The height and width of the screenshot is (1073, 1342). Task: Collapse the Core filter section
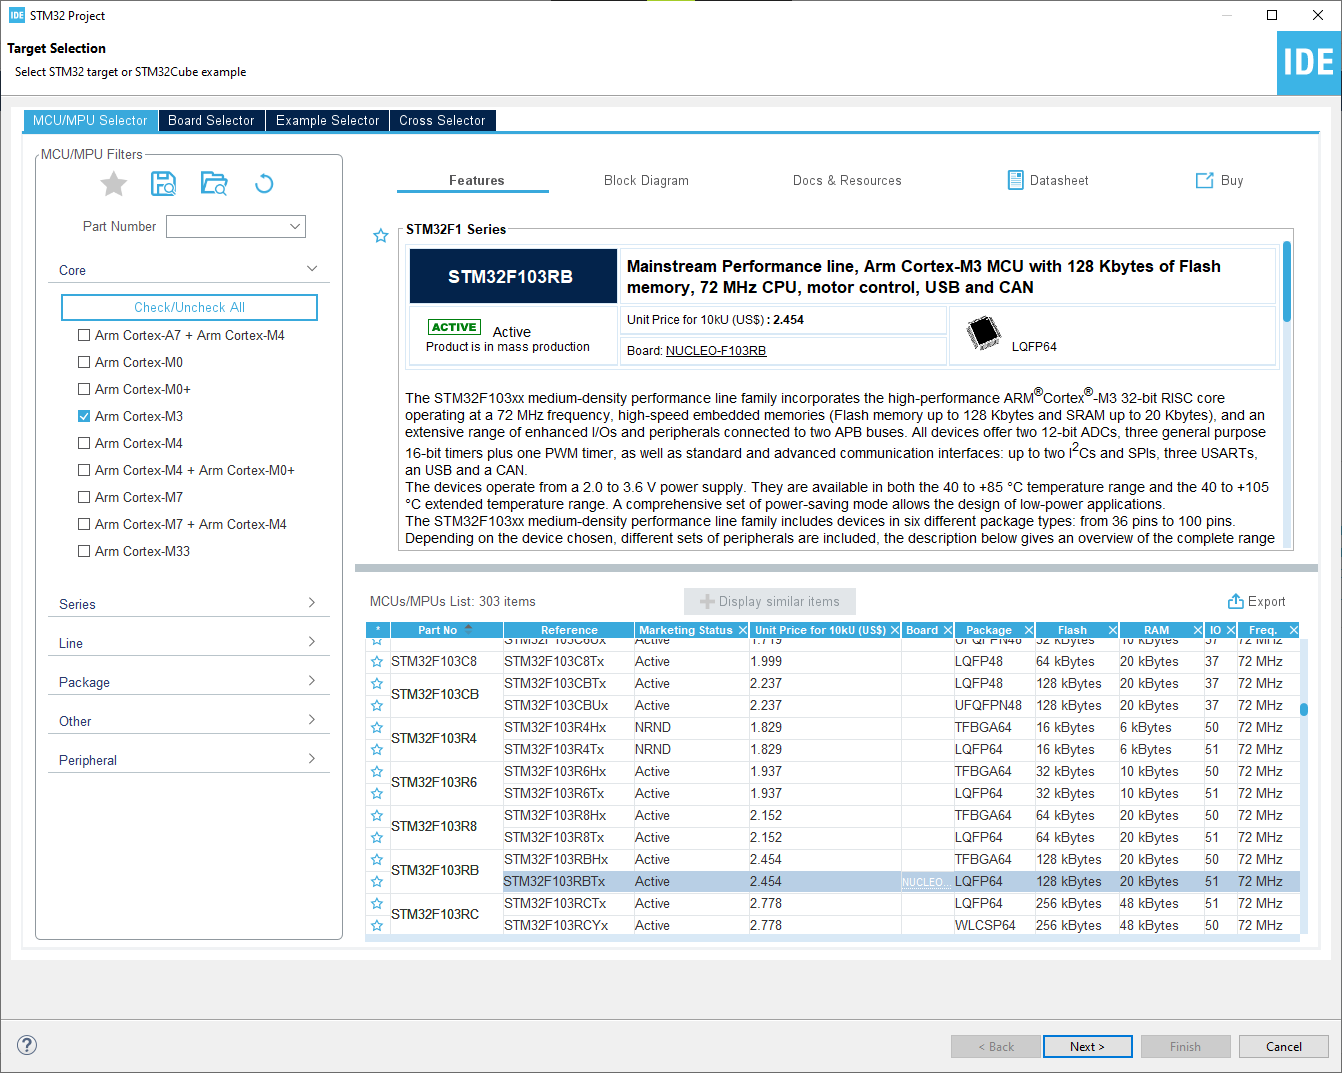(x=312, y=269)
